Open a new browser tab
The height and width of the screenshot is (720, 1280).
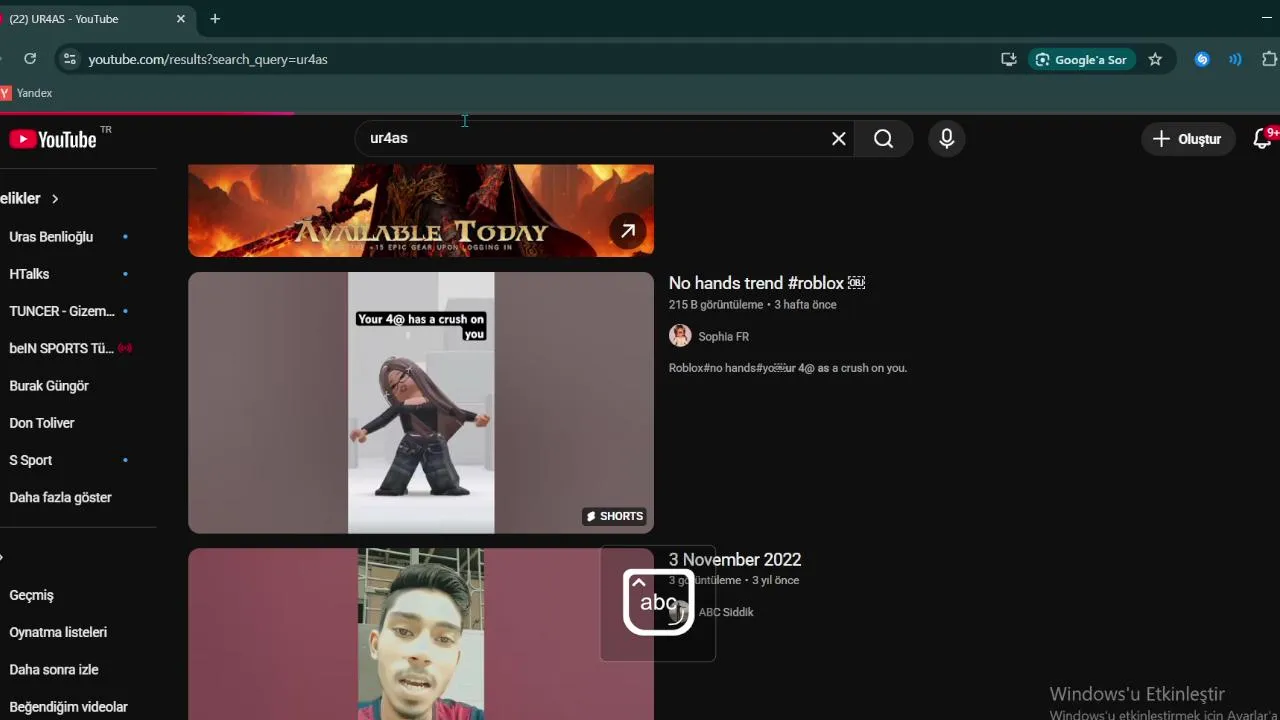click(x=215, y=18)
